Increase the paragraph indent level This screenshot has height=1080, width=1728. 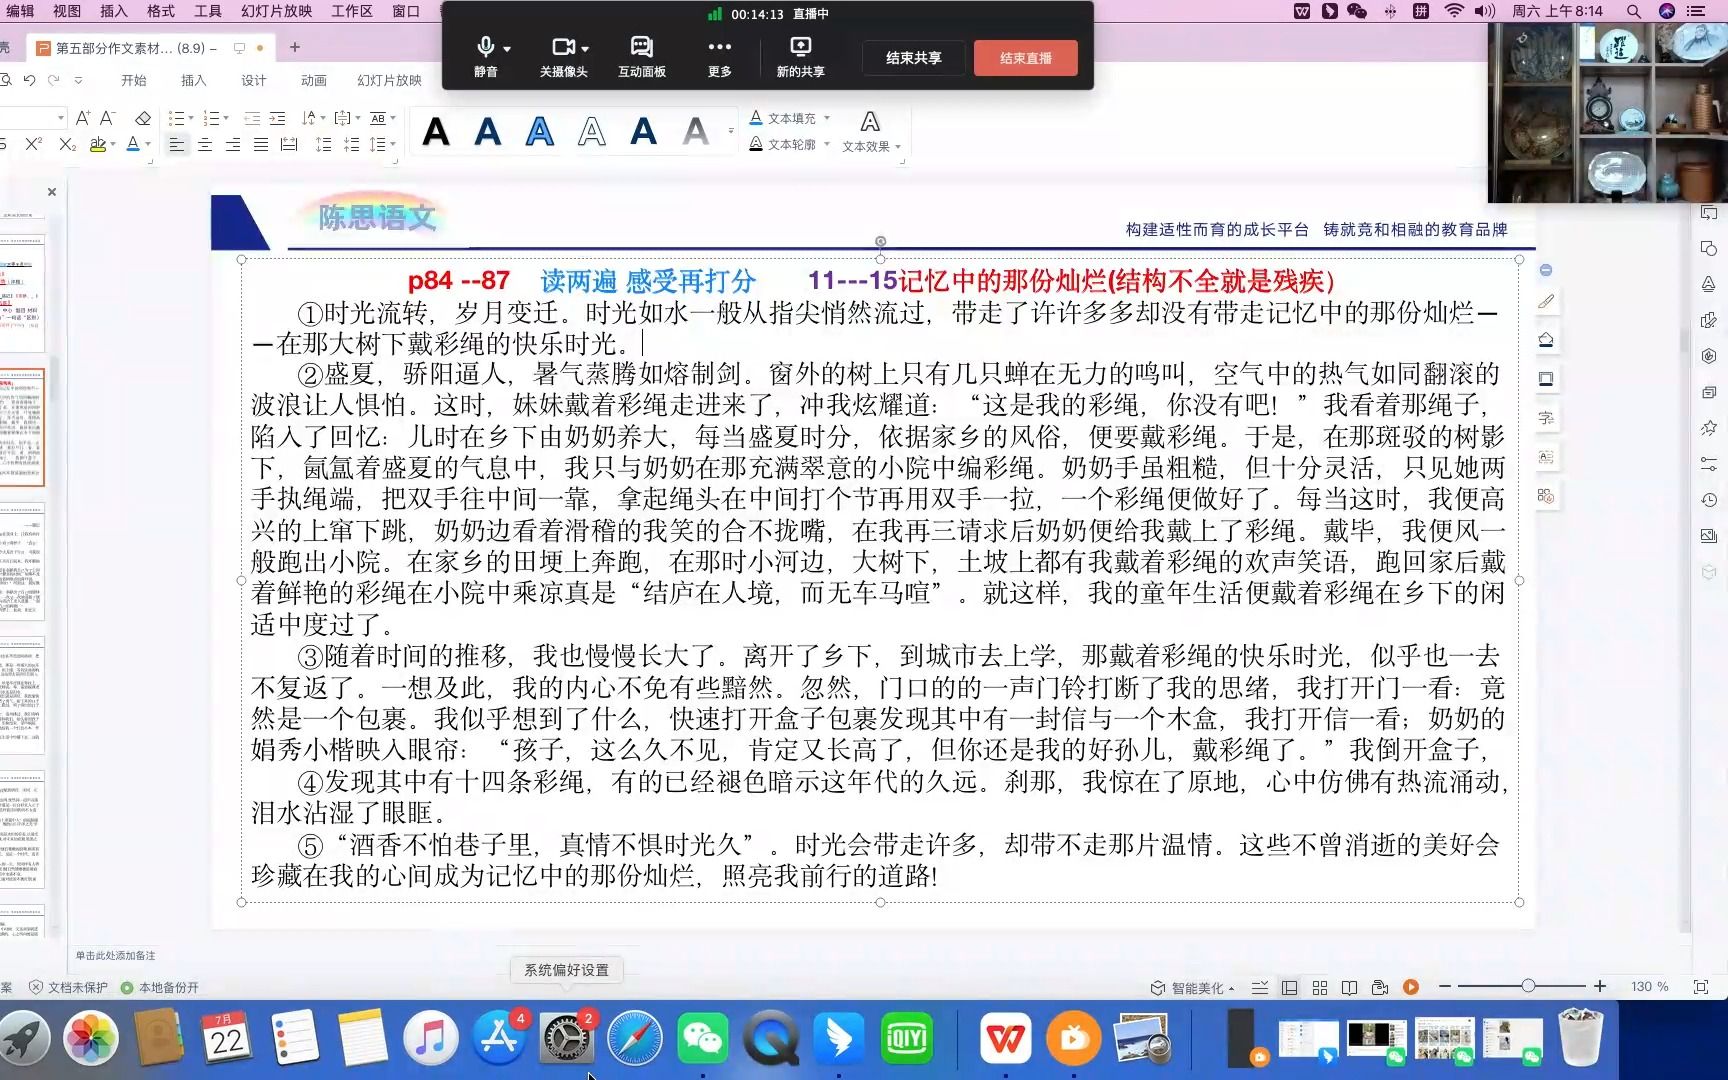tap(278, 118)
